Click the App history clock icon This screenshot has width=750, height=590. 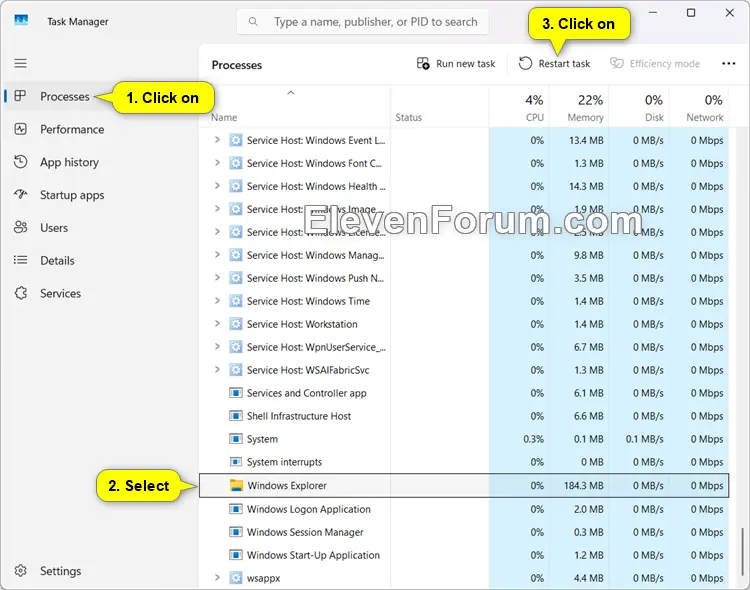click(21, 162)
